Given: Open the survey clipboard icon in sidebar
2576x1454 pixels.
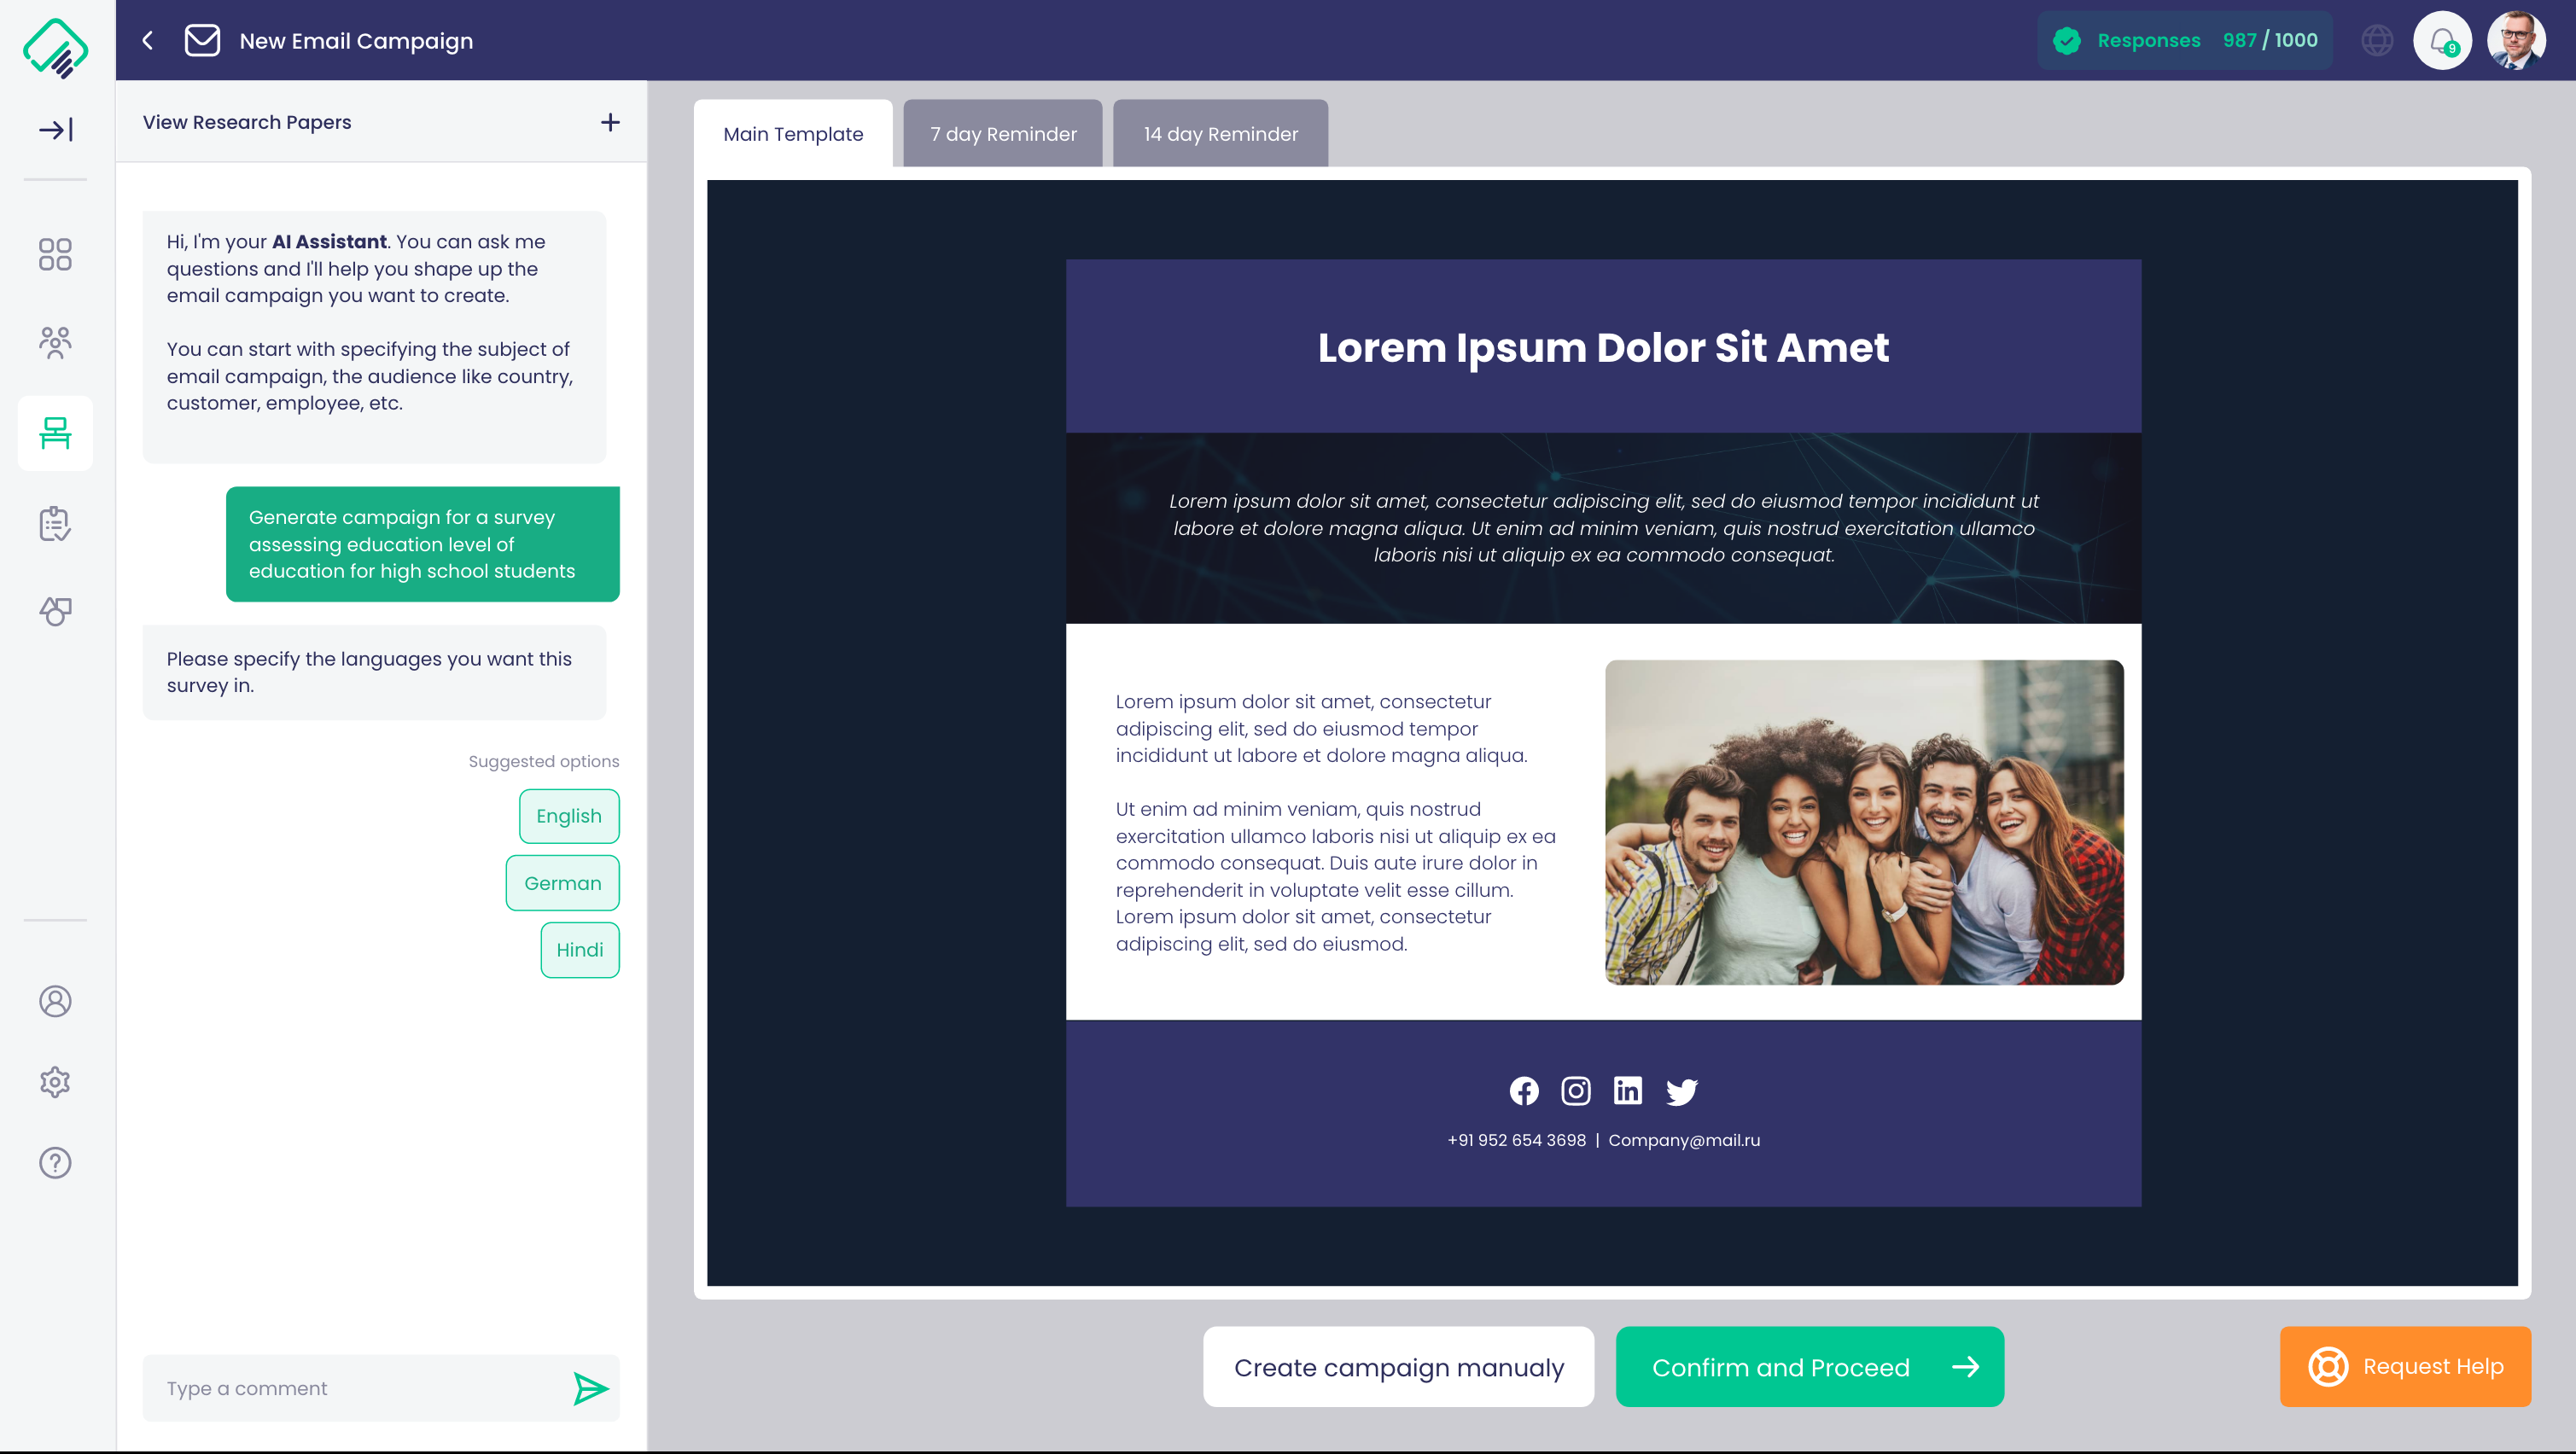Looking at the screenshot, I should 55,522.
